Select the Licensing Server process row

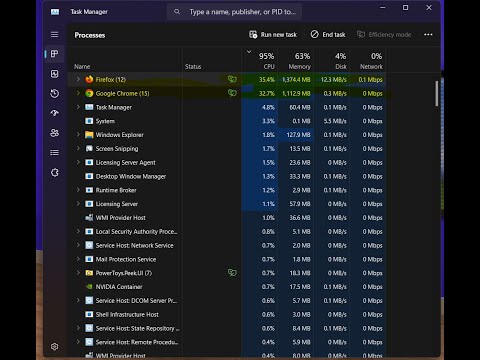[227, 204]
